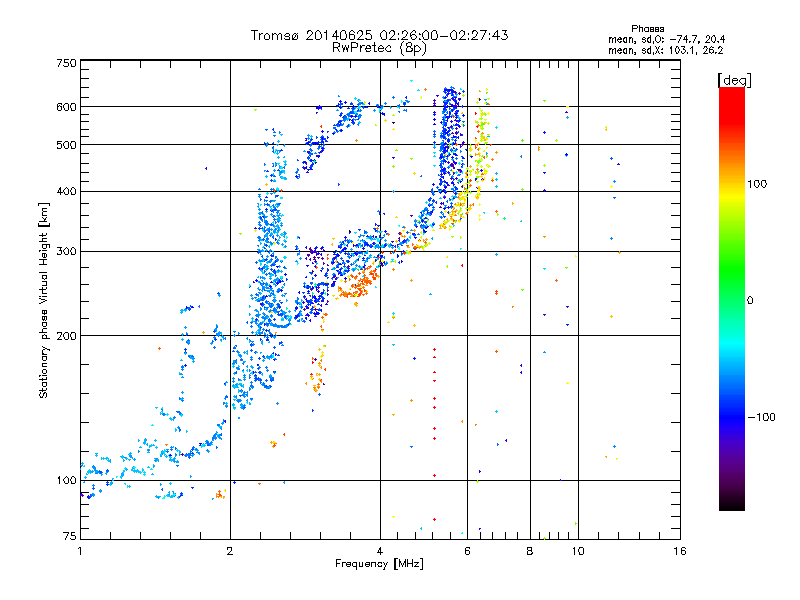
Task: Click the '-100' colorbar tick label
Action: 761,417
